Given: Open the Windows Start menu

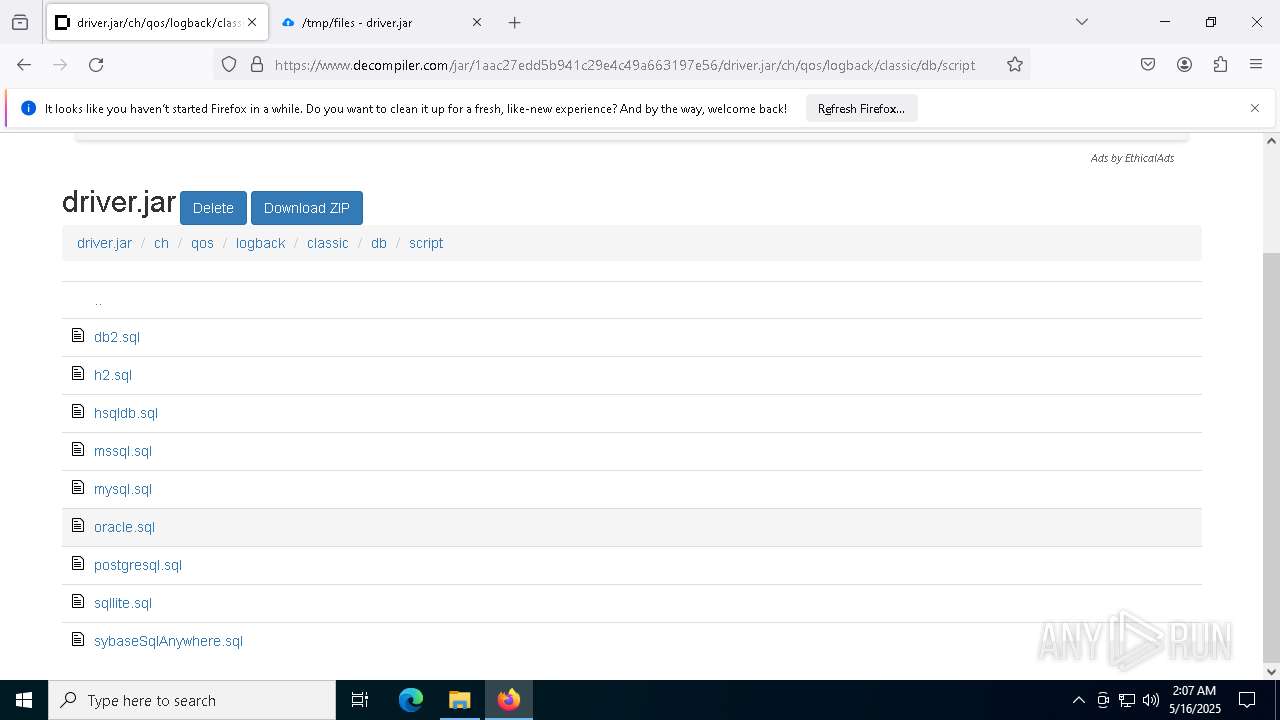Looking at the screenshot, I should click(x=24, y=700).
